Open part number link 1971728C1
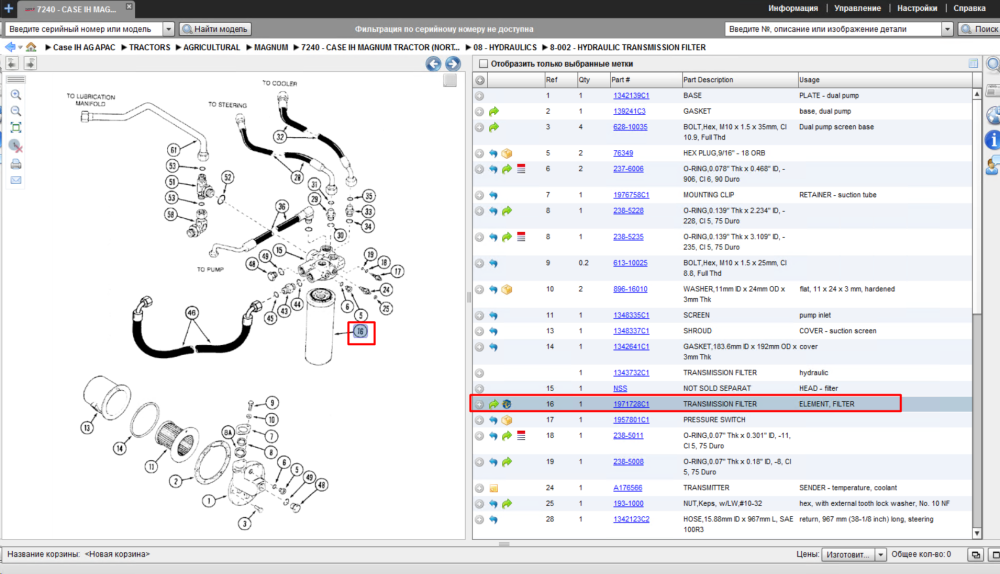 pyautogui.click(x=631, y=404)
